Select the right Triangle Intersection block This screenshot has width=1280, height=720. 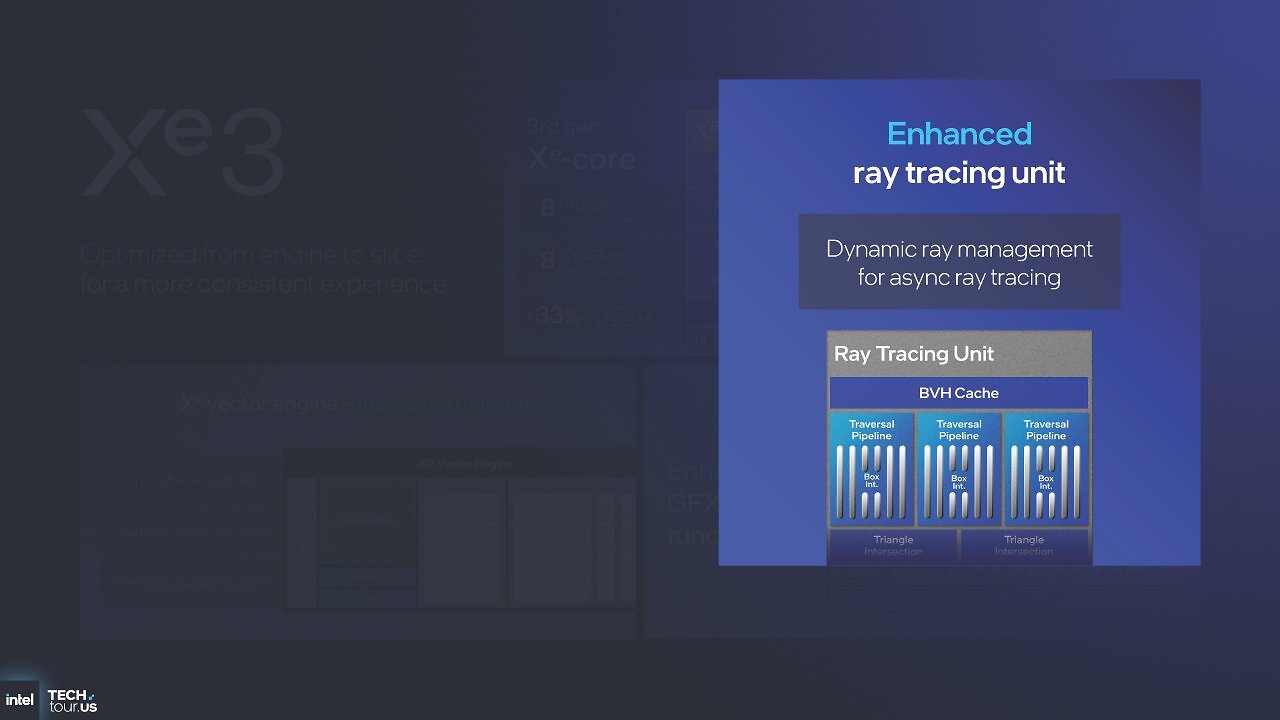click(1024, 546)
